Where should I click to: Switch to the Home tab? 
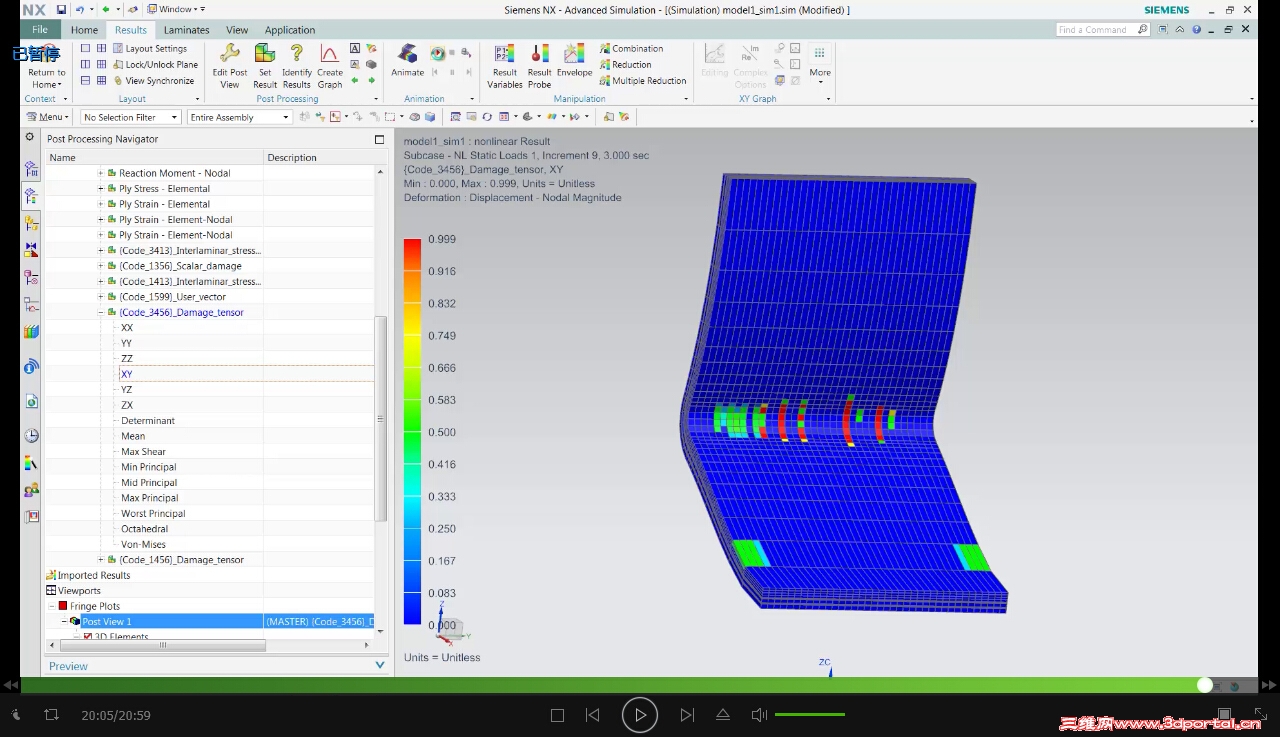(84, 30)
